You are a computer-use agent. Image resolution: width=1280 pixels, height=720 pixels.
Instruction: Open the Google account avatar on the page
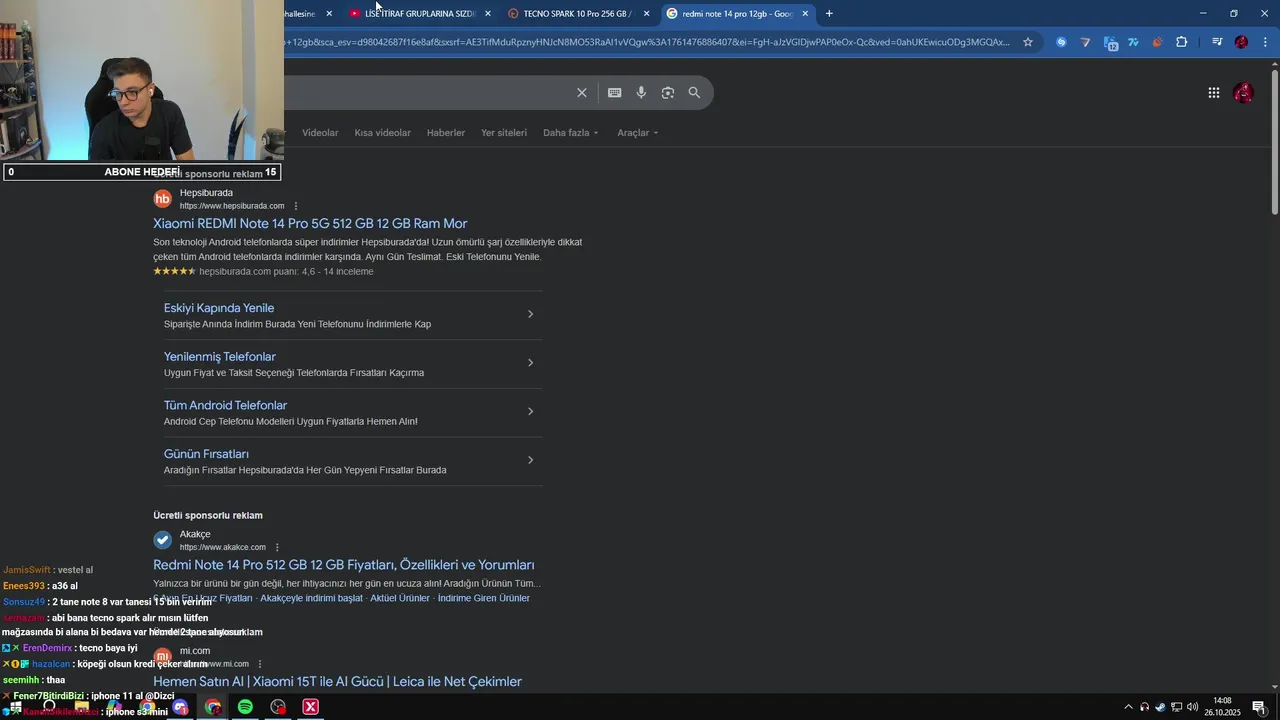1243,93
